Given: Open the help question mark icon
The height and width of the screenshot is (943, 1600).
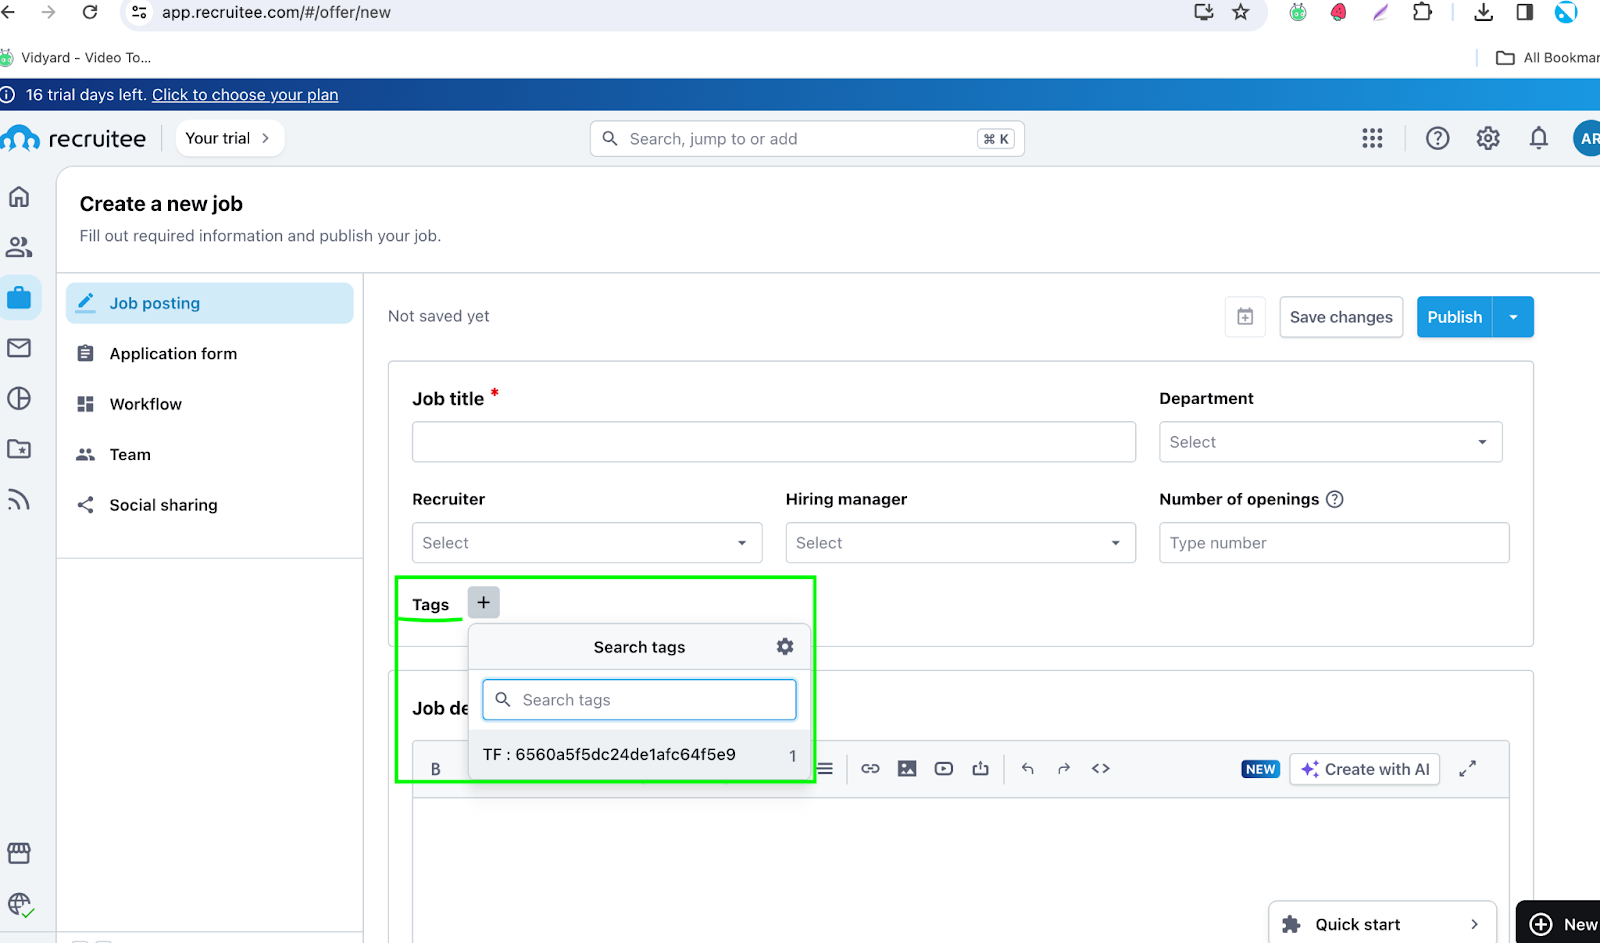Looking at the screenshot, I should tap(1437, 139).
